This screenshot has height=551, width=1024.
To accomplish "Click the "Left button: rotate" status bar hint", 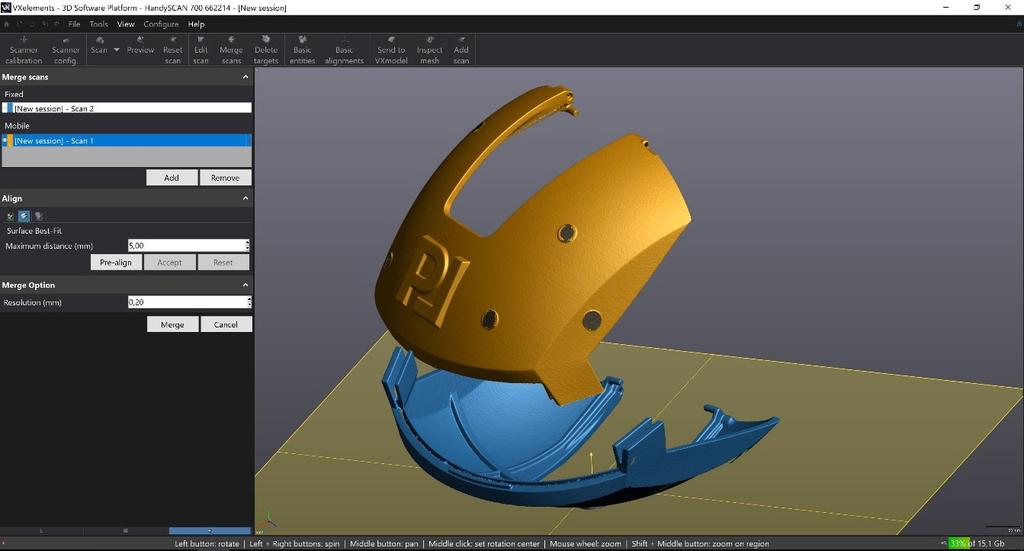I will [x=207, y=543].
